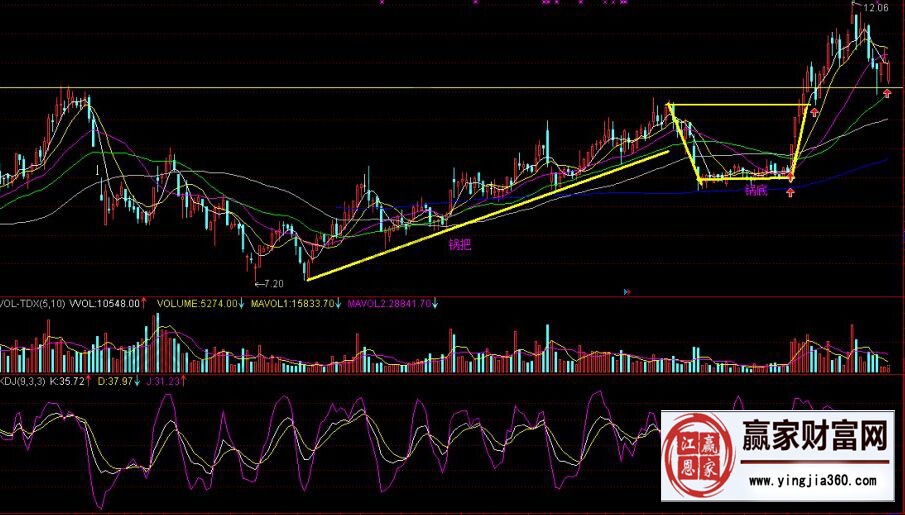This screenshot has height=515, width=905.
Task: Click the red arrow at the breakout candle
Action: point(814,112)
